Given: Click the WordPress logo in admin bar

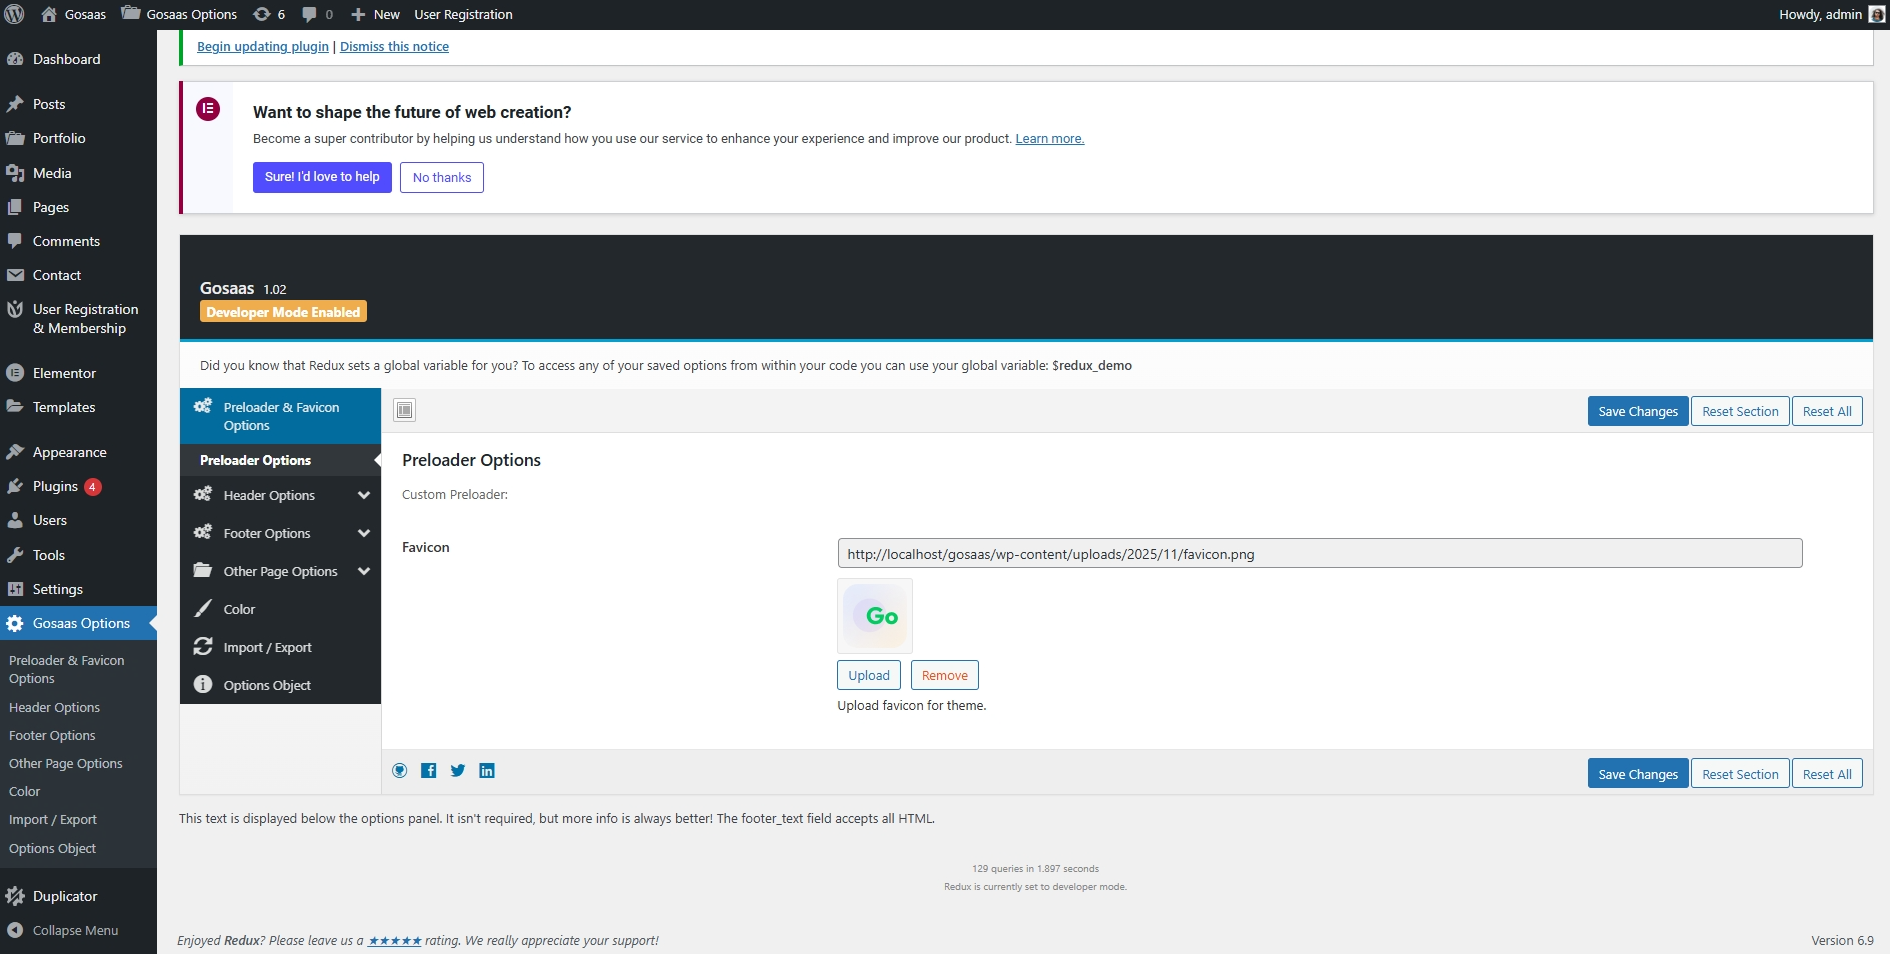Looking at the screenshot, I should tap(14, 14).
